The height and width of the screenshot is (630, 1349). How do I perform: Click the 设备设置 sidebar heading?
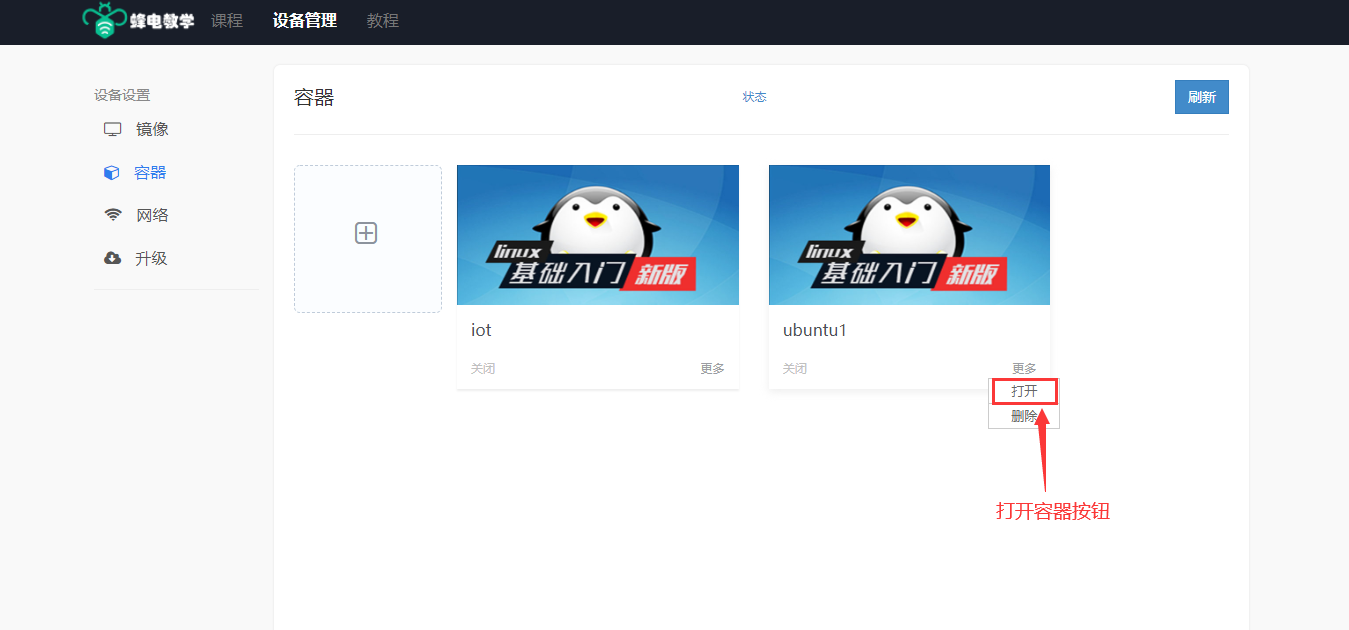point(122,95)
